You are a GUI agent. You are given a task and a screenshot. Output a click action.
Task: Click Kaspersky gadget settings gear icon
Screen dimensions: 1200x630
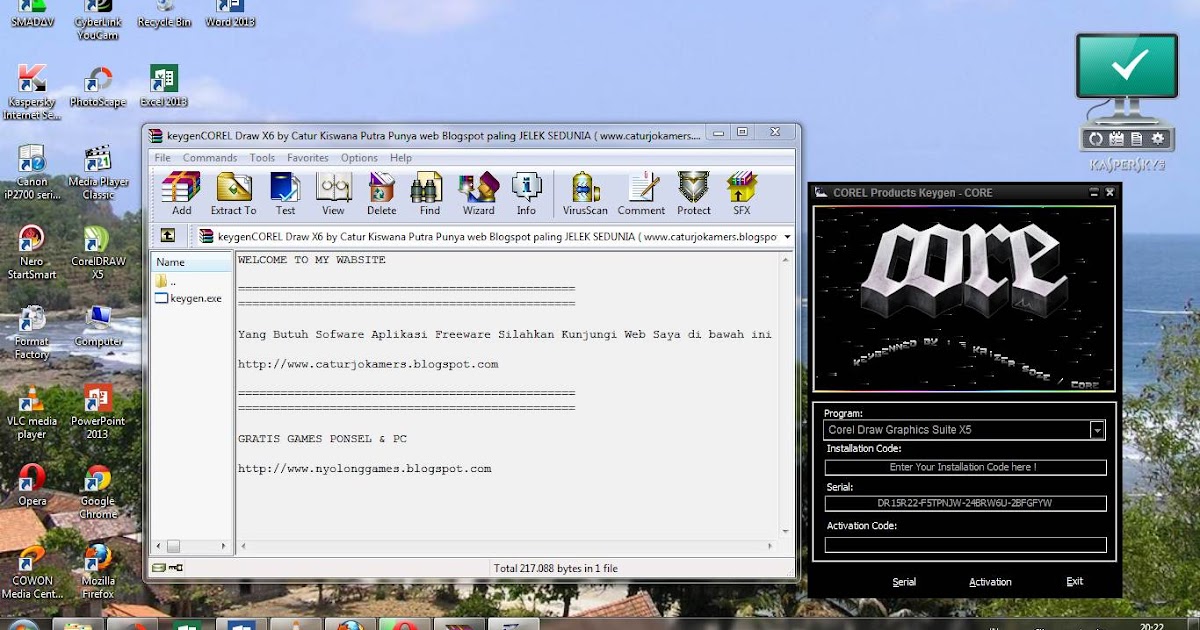point(1158,138)
